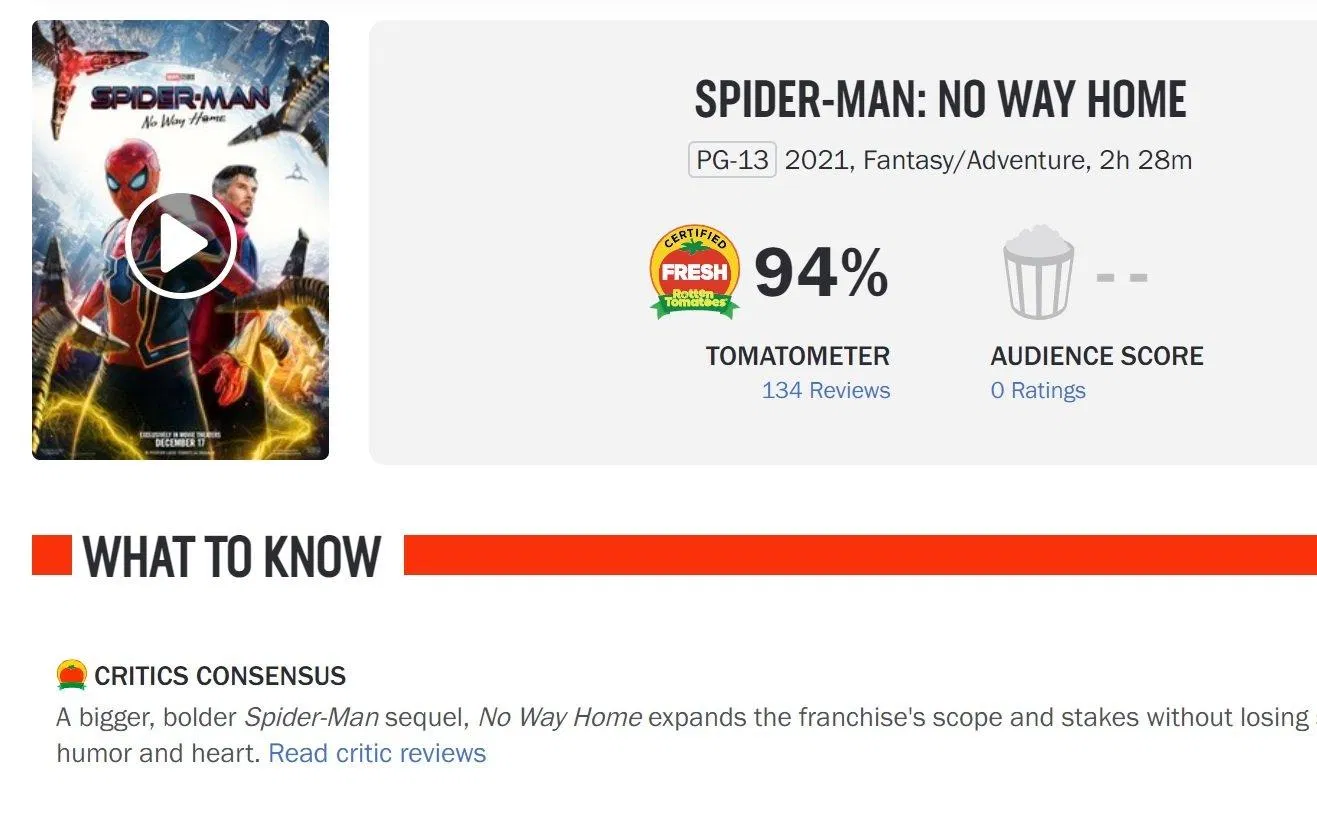Click the empty popcorn bucket icon

point(1038,272)
